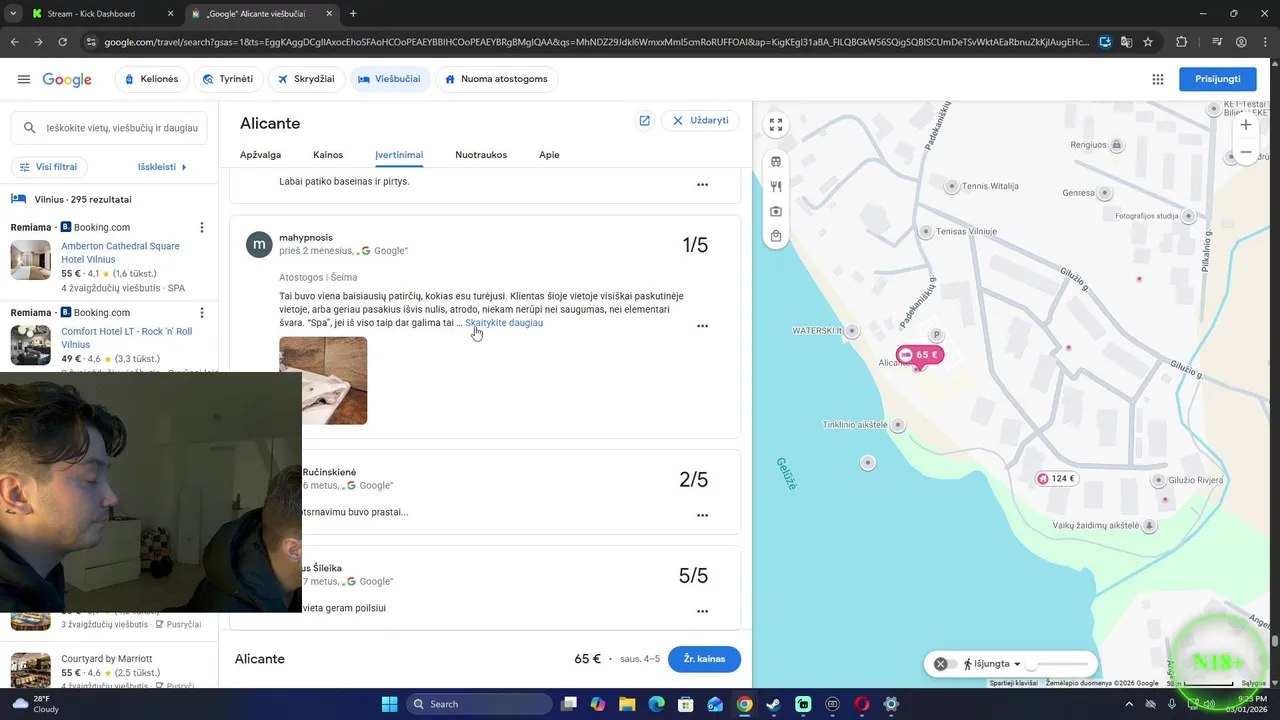Expand the map to full screen
This screenshot has width=1280, height=720.
[776, 125]
